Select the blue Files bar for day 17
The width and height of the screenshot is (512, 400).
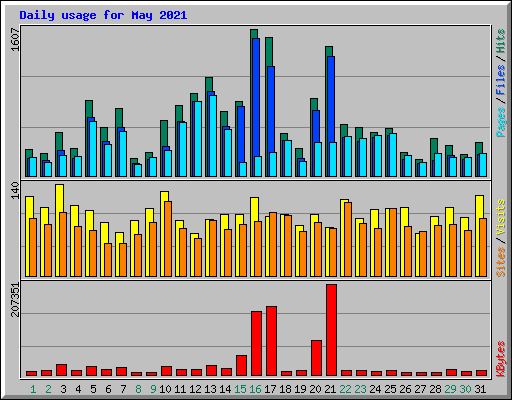[271, 109]
